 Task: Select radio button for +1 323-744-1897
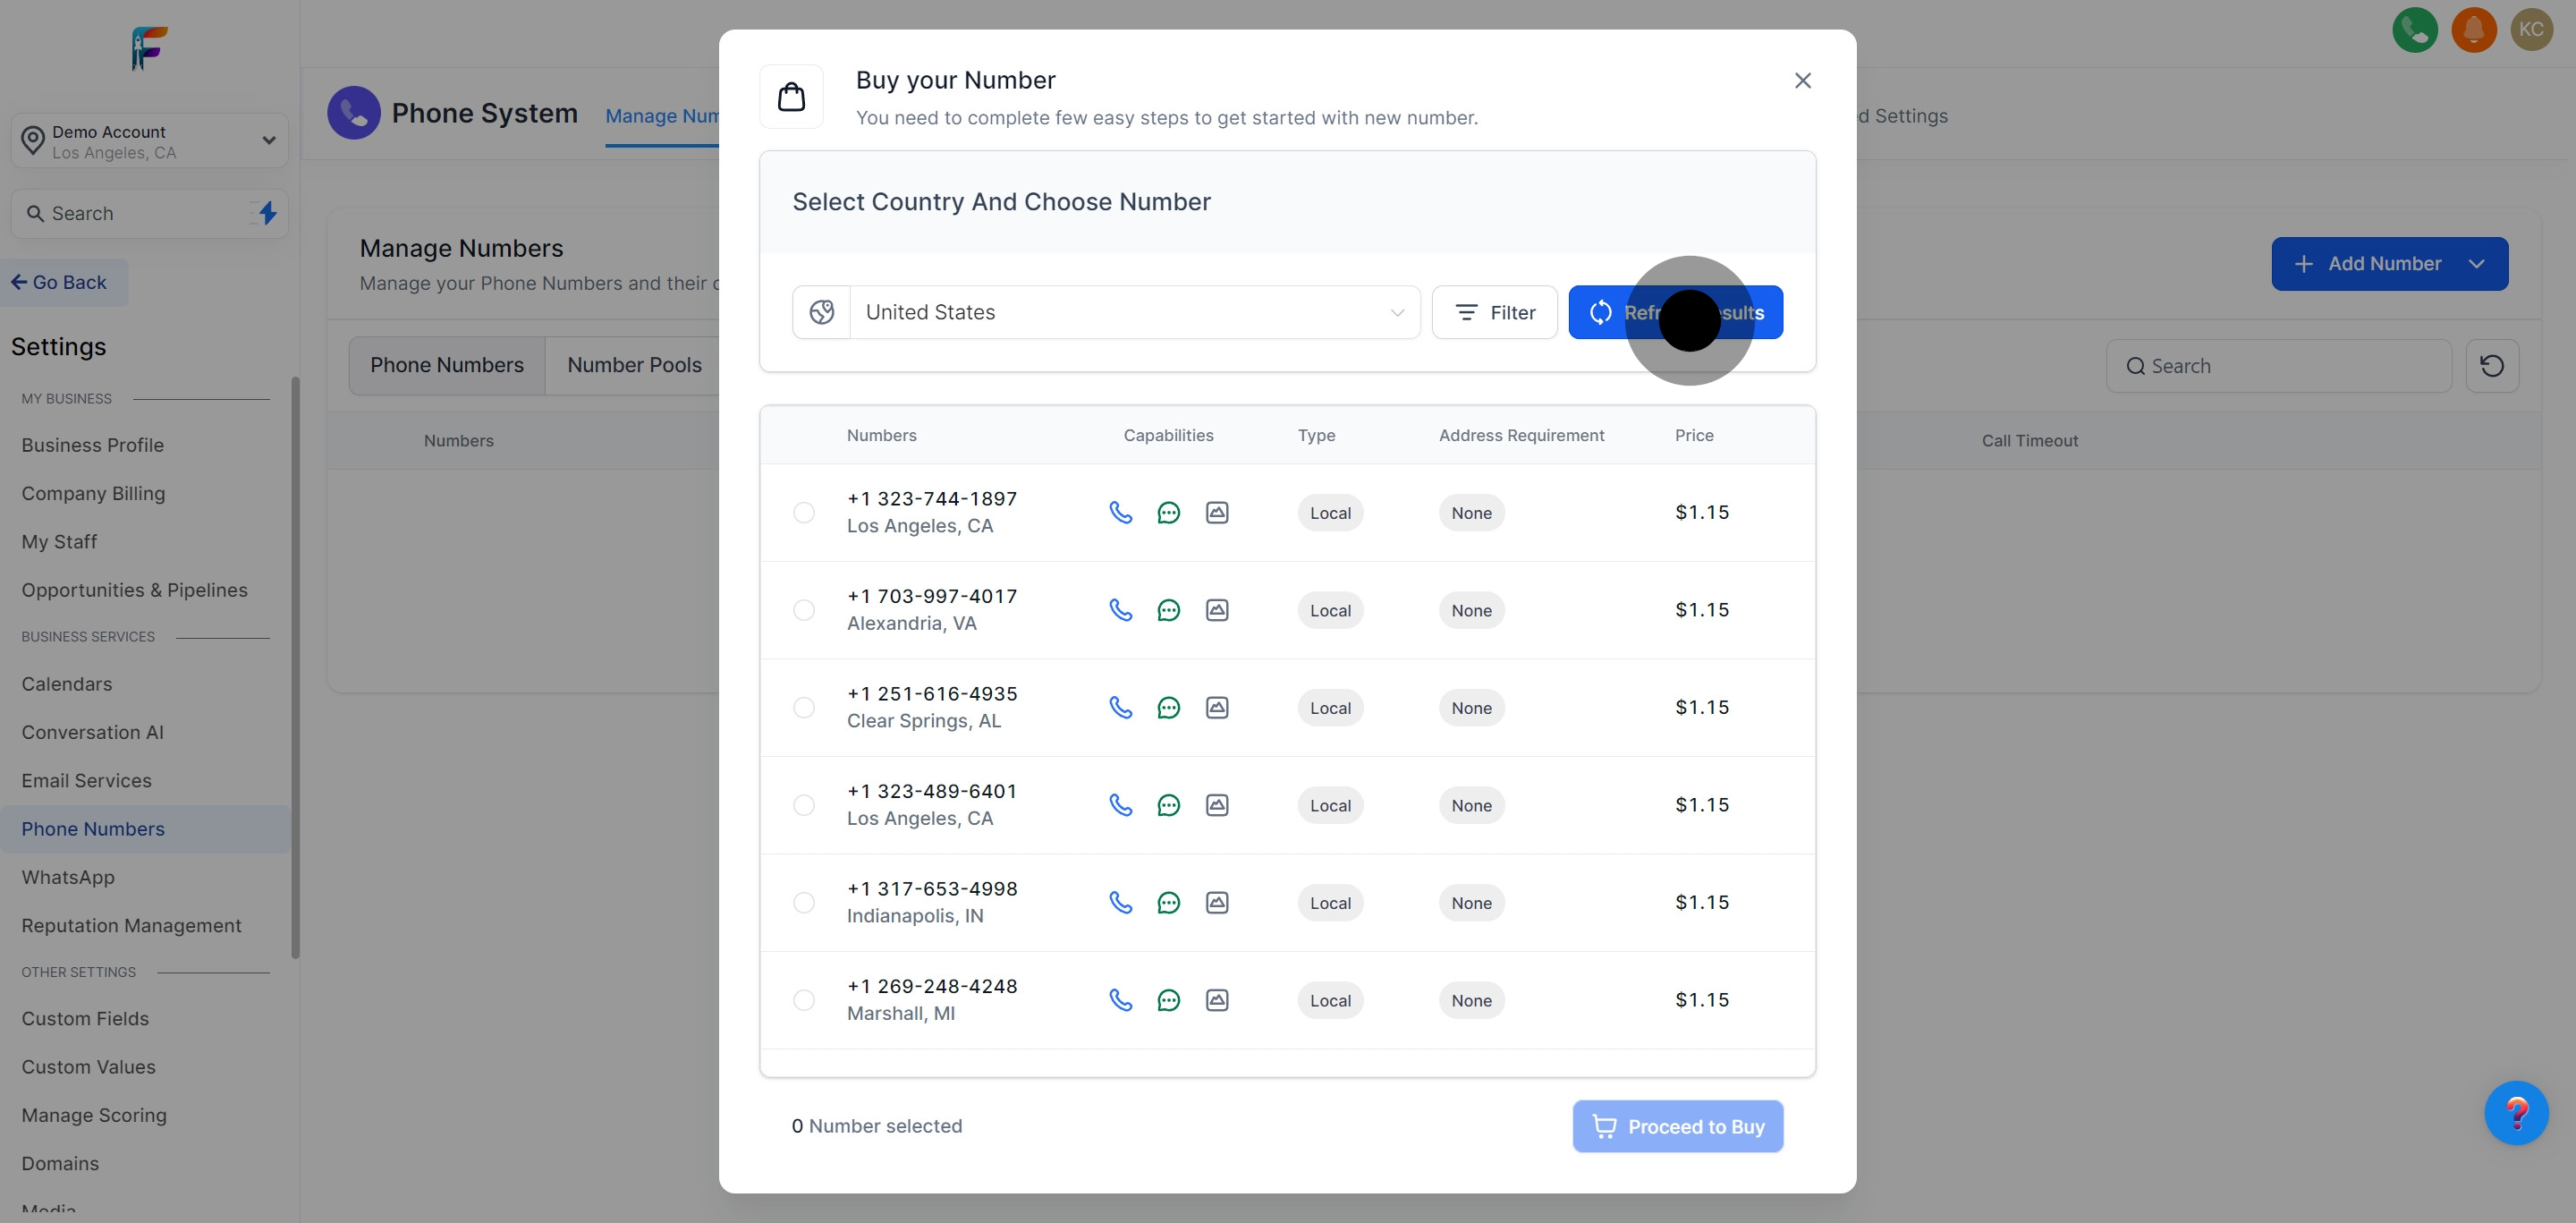[x=803, y=513]
